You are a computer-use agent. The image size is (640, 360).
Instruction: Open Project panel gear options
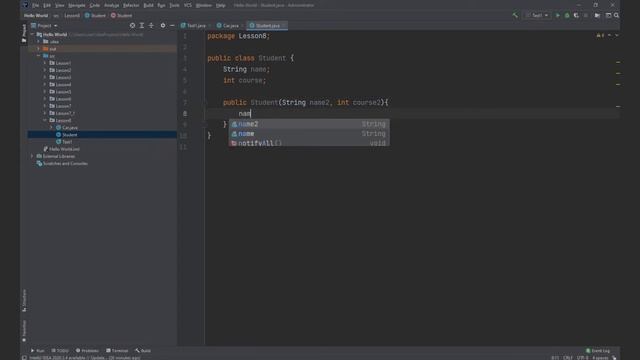point(163,25)
